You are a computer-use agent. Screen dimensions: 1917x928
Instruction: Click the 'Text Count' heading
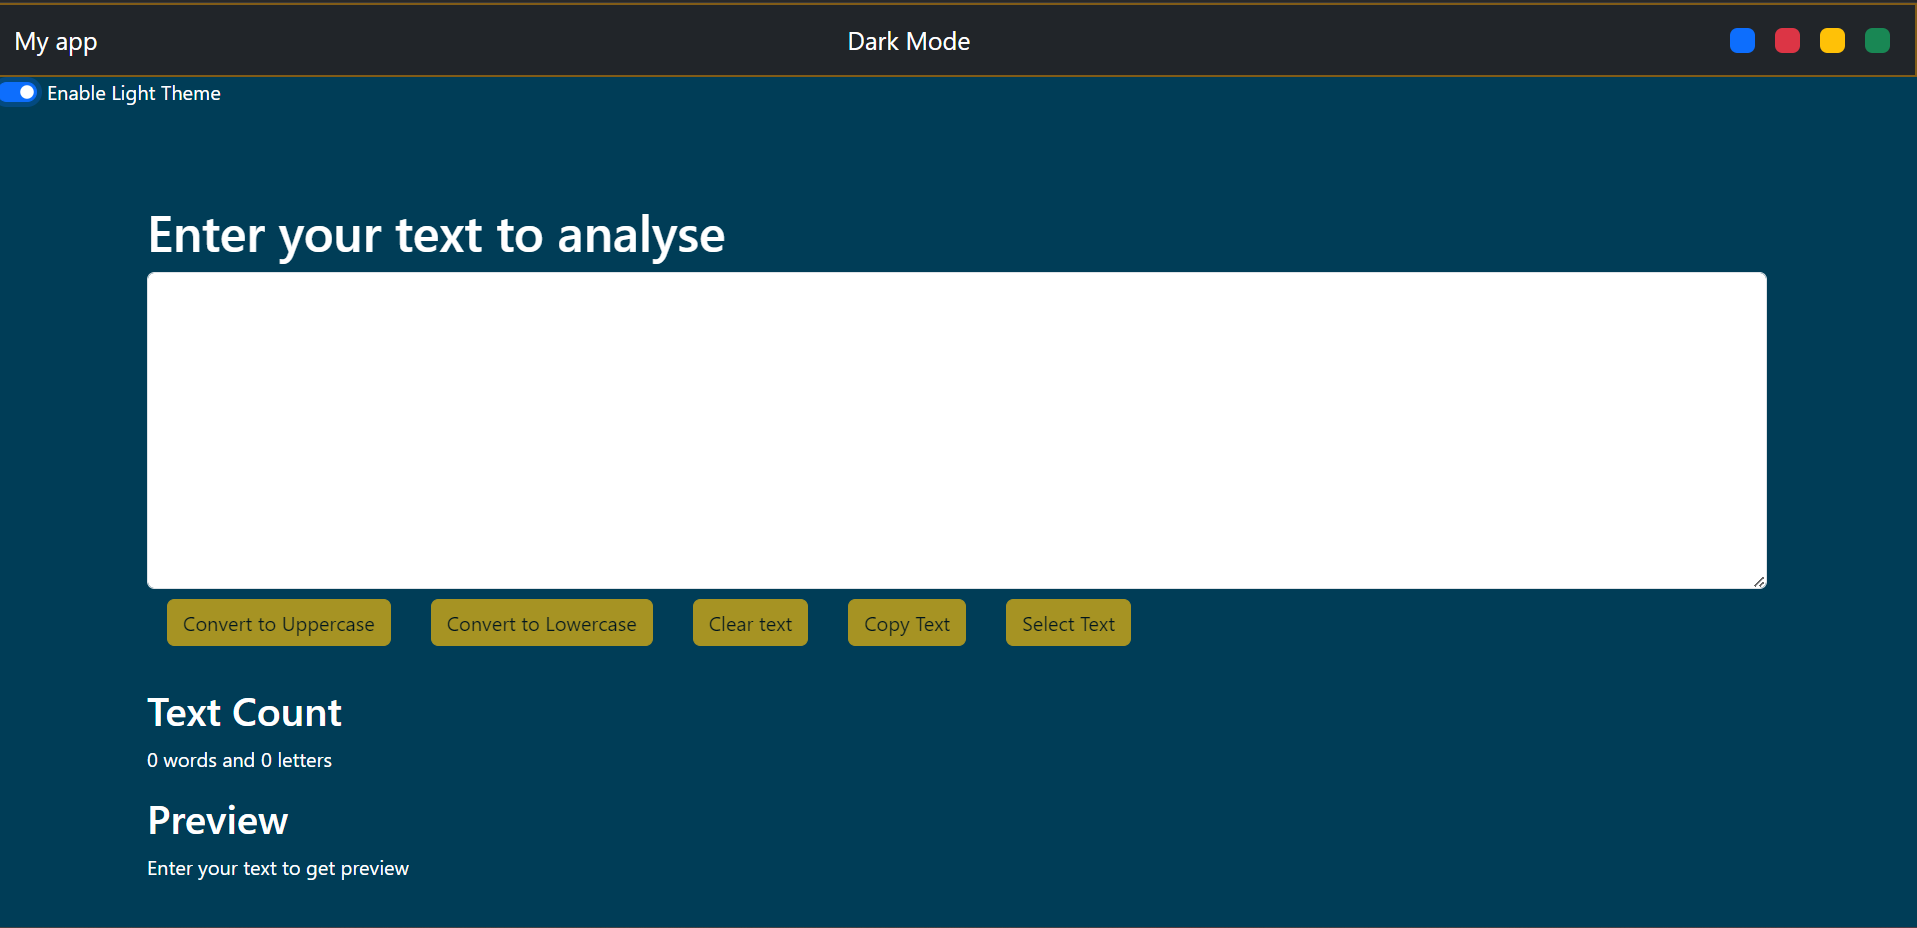244,713
